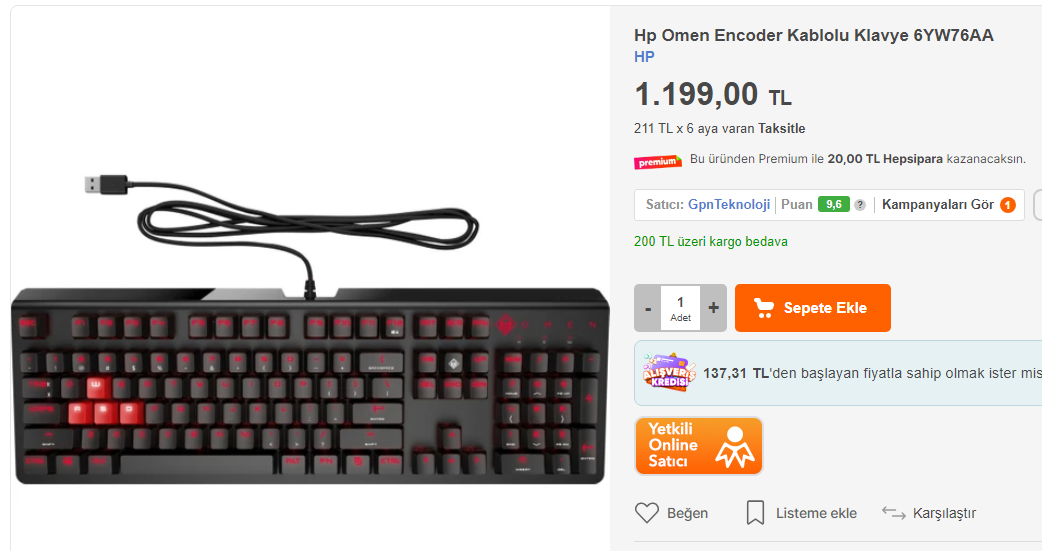Screen dimensions: 1042x551
Task: Click the orange campaign count badge
Action: tap(1008, 205)
